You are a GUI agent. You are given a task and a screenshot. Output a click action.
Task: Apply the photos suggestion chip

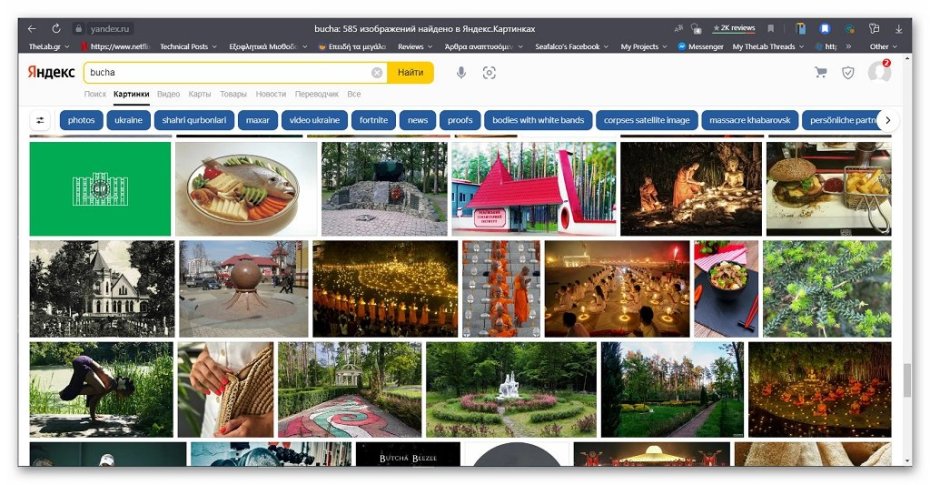tap(81, 120)
